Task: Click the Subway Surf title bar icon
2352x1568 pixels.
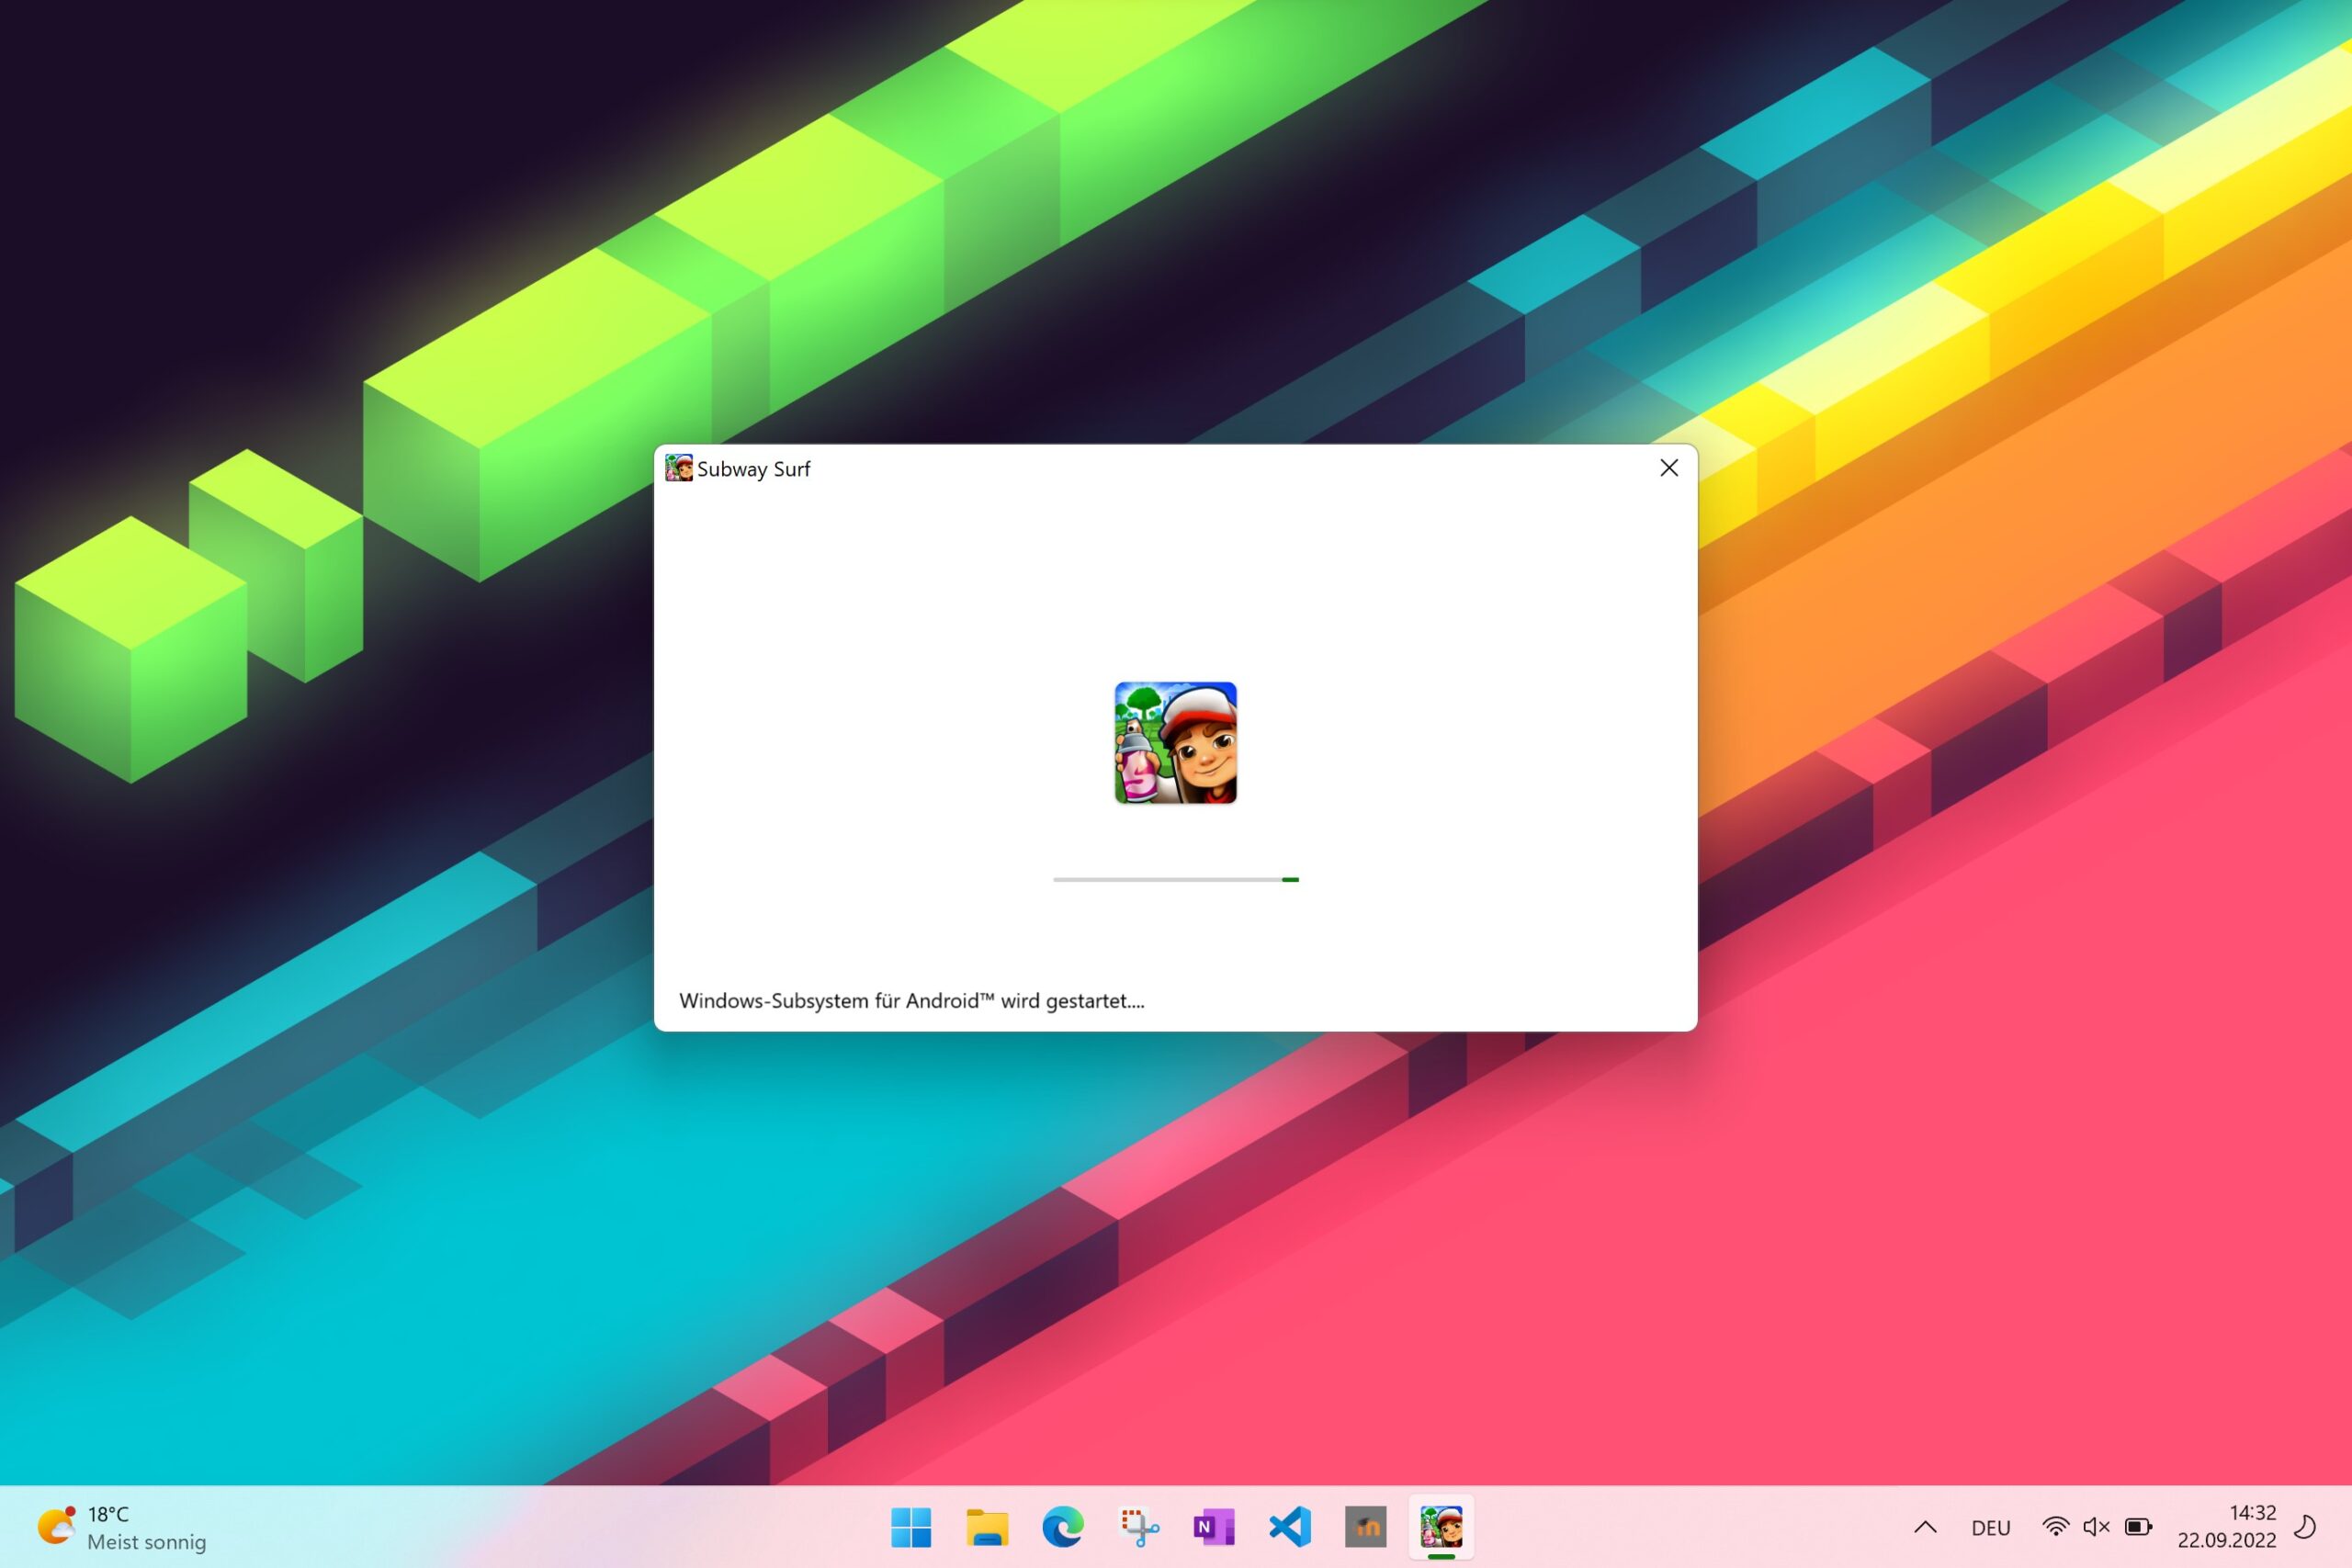Action: click(x=679, y=468)
